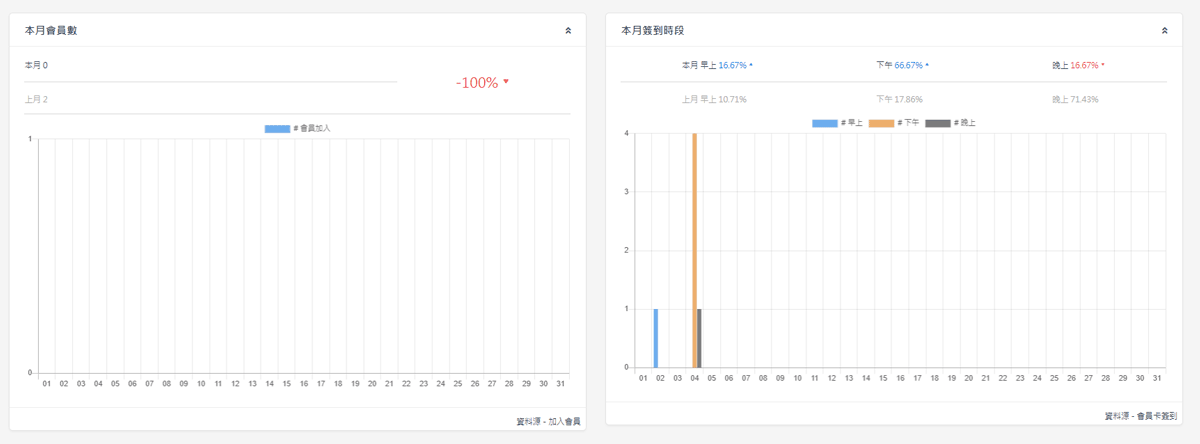Click the 資料源 - 會員卡簽到 footer text
This screenshot has height=444, width=1200.
[1140, 415]
